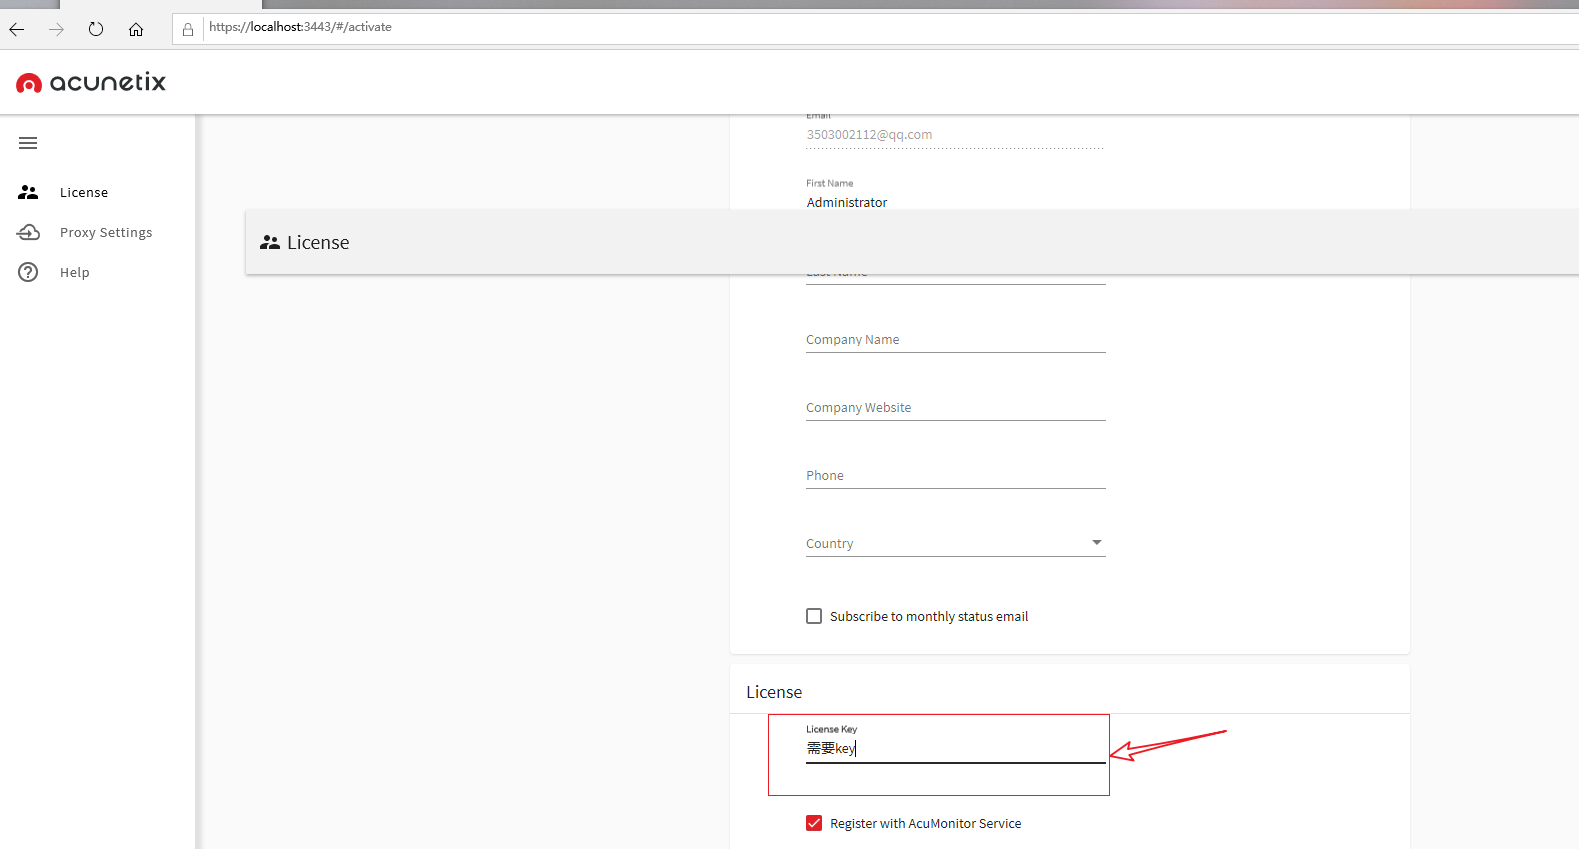
Task: Click the 'Subscribe to monthly status email' label
Action: [929, 617]
